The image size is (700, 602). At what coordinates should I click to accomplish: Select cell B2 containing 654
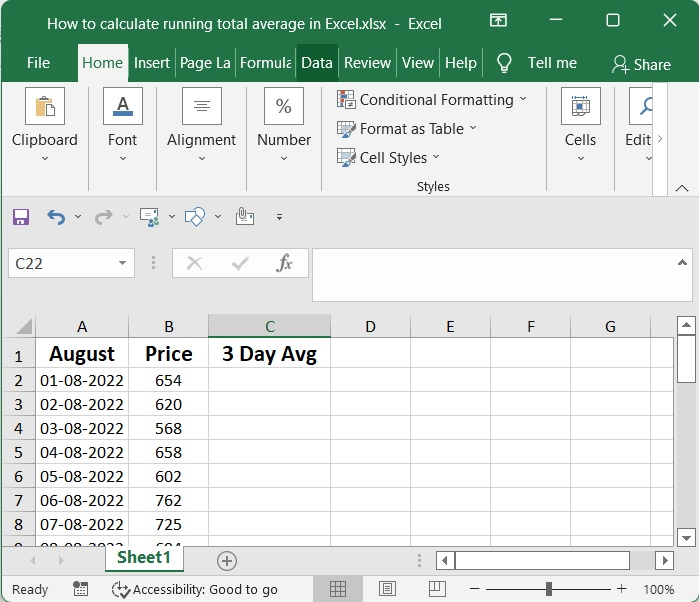tap(168, 380)
